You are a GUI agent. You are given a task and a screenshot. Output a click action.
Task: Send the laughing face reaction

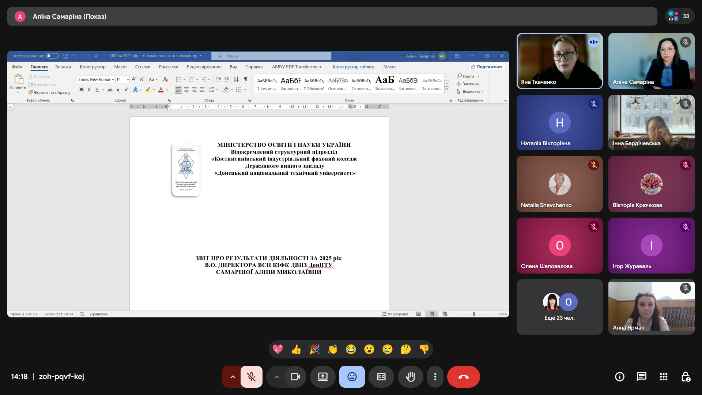coord(351,349)
